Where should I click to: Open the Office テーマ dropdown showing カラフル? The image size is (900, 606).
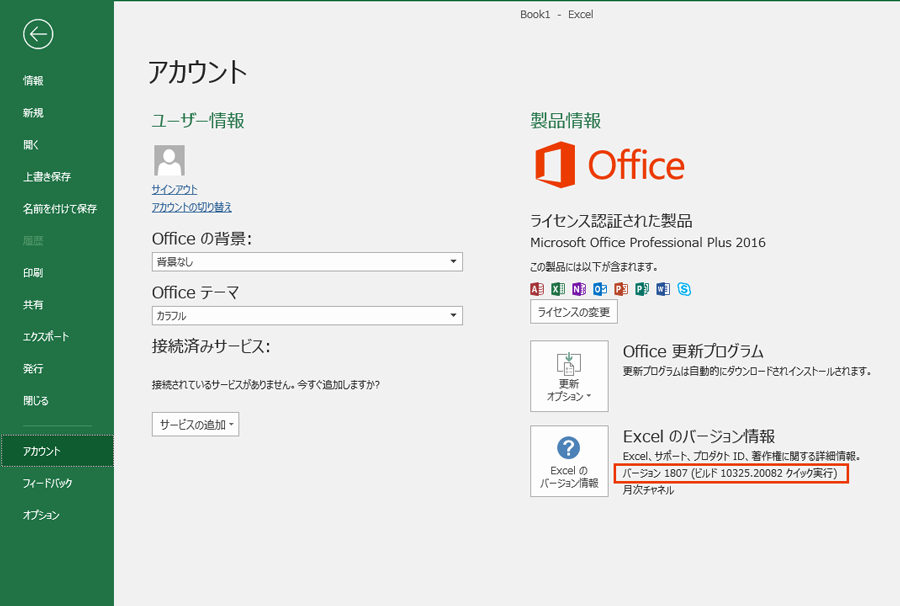coord(307,316)
